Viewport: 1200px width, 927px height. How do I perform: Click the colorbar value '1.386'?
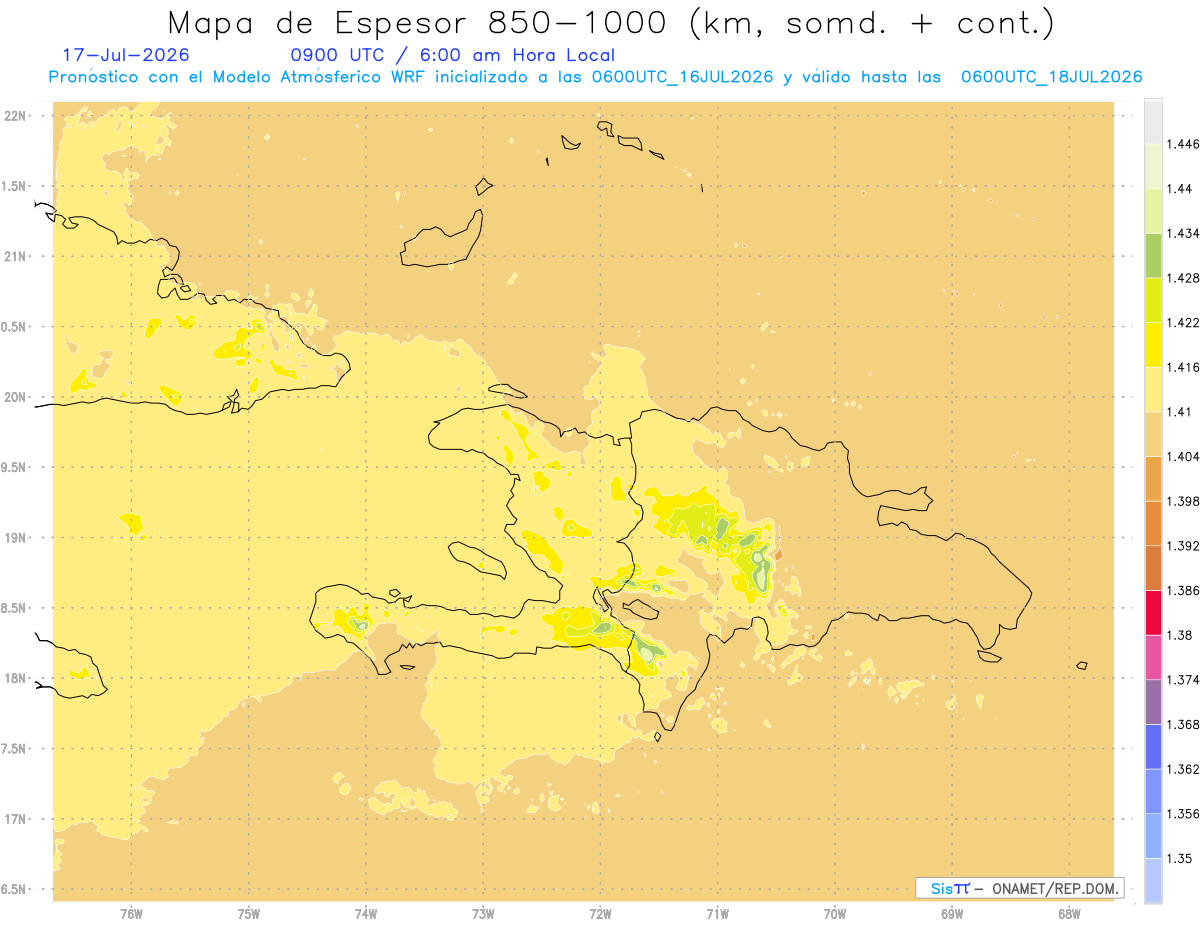point(1185,590)
